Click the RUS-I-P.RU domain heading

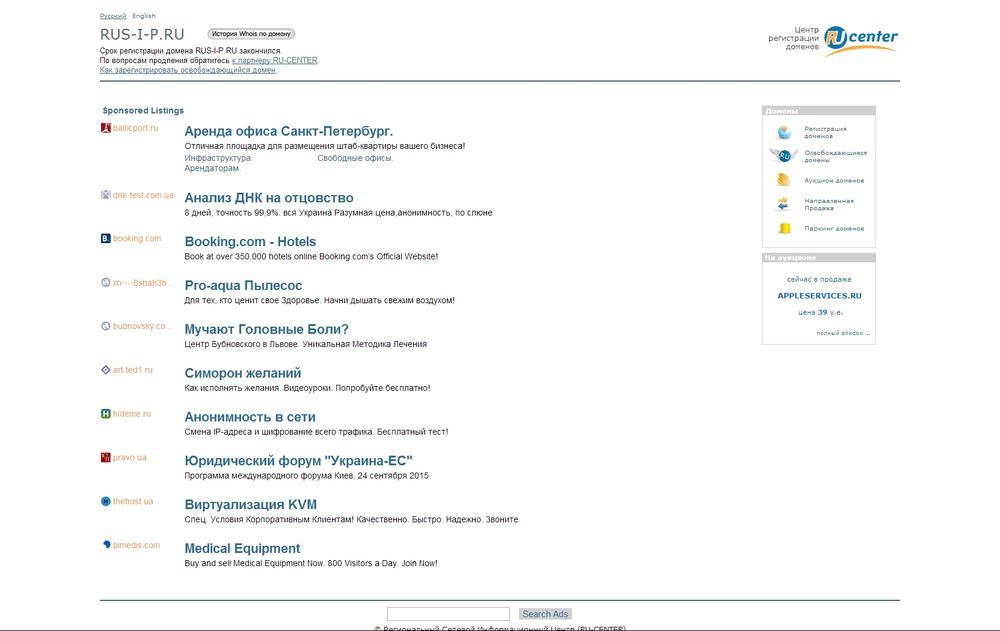(142, 34)
